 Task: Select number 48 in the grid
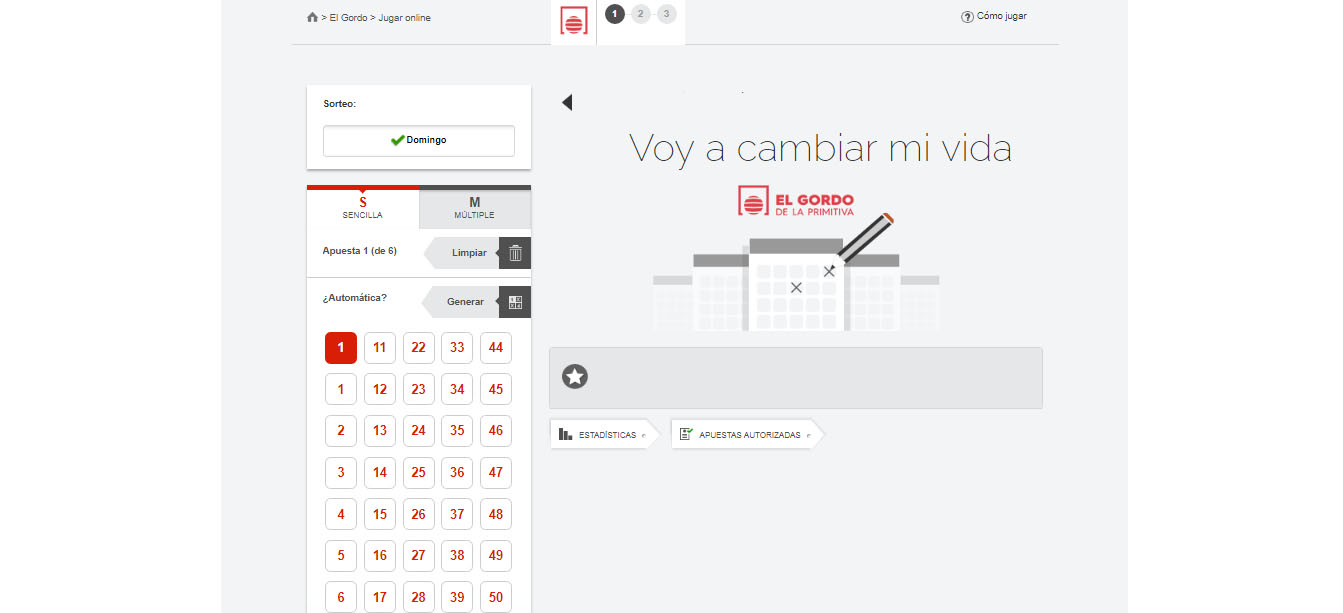[496, 514]
